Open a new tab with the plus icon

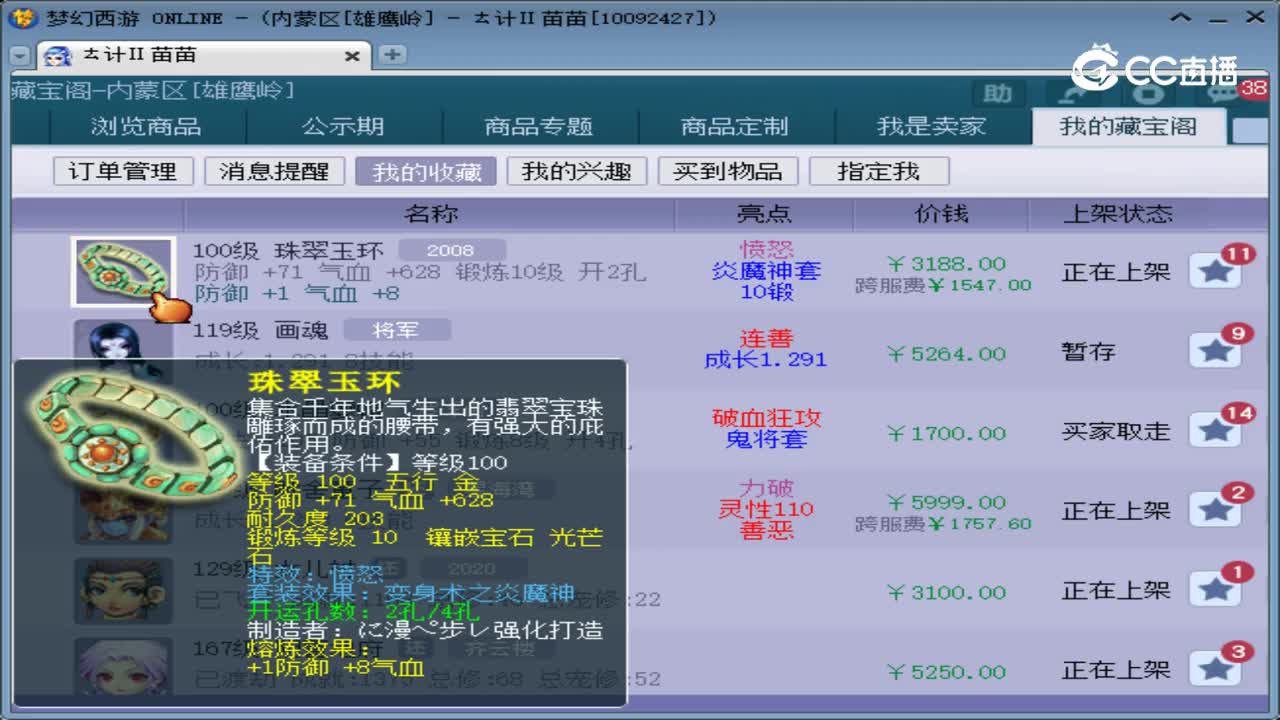point(392,55)
